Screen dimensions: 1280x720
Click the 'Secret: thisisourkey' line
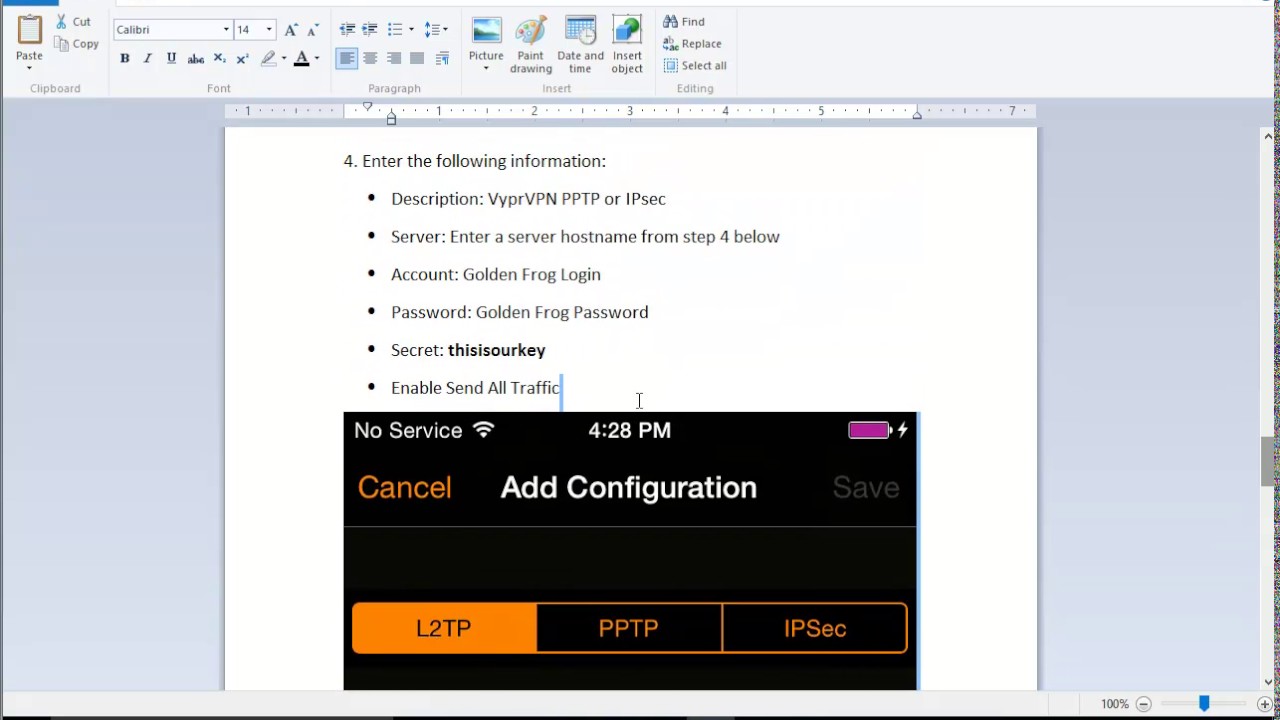[468, 350]
